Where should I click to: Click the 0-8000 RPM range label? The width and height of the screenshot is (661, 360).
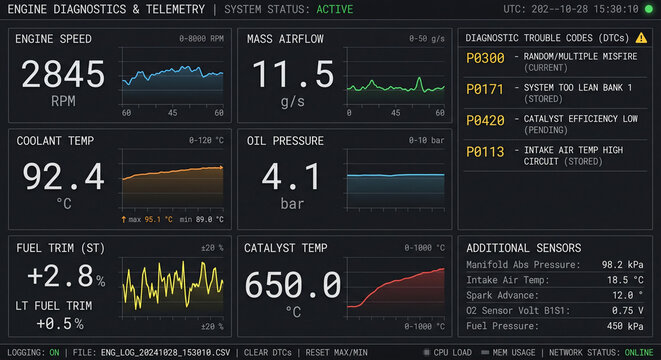[x=202, y=39]
